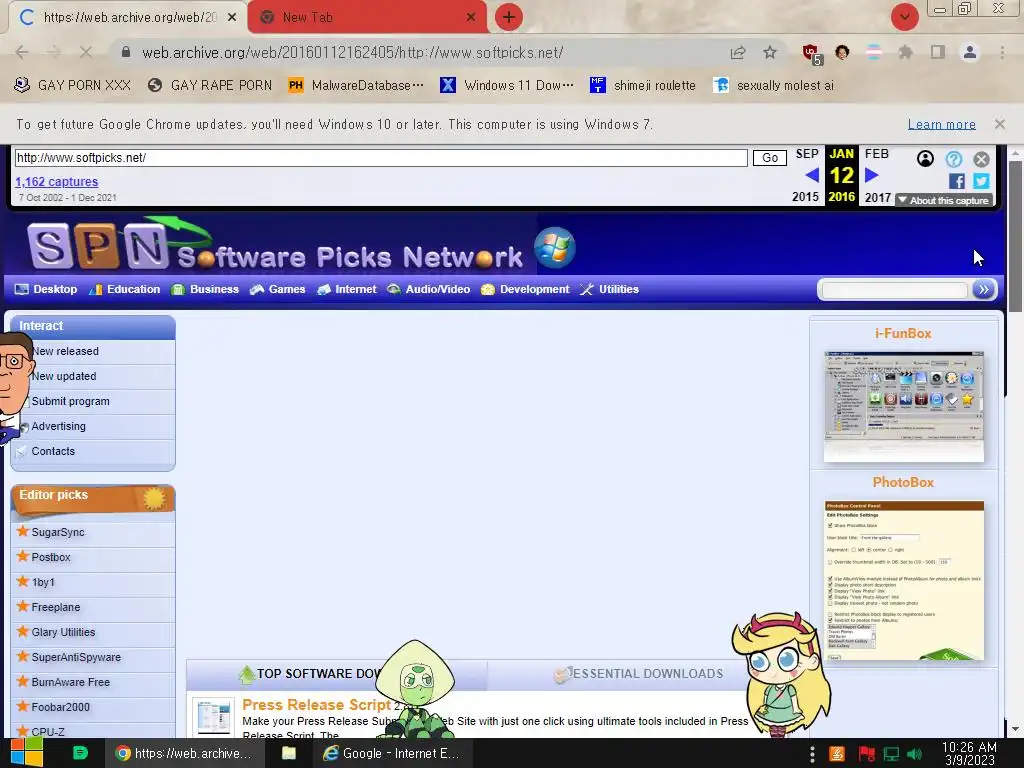Open the Utilities category menu
This screenshot has width=1024, height=768.
(609, 289)
